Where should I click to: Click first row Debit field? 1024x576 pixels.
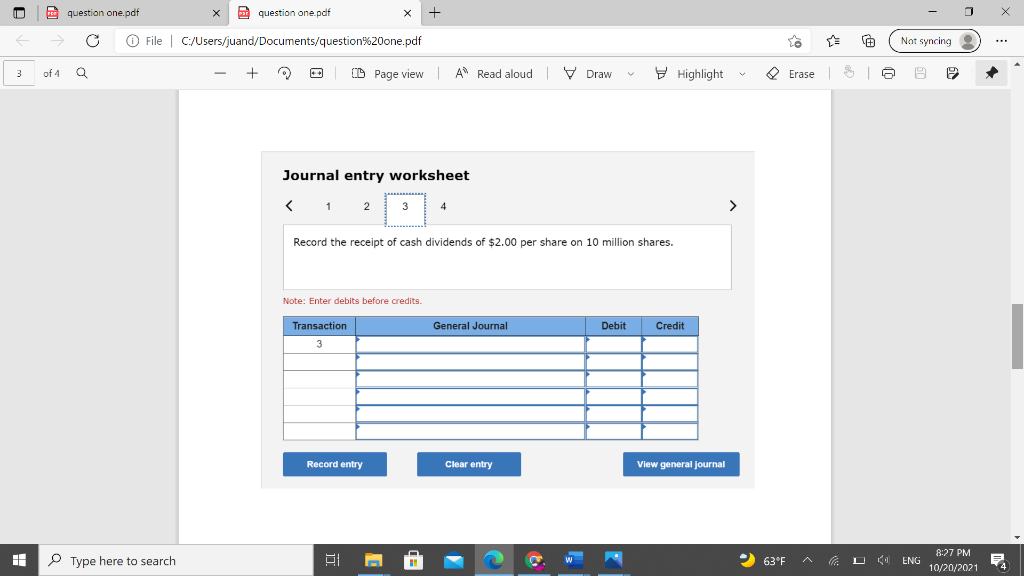[x=613, y=344]
